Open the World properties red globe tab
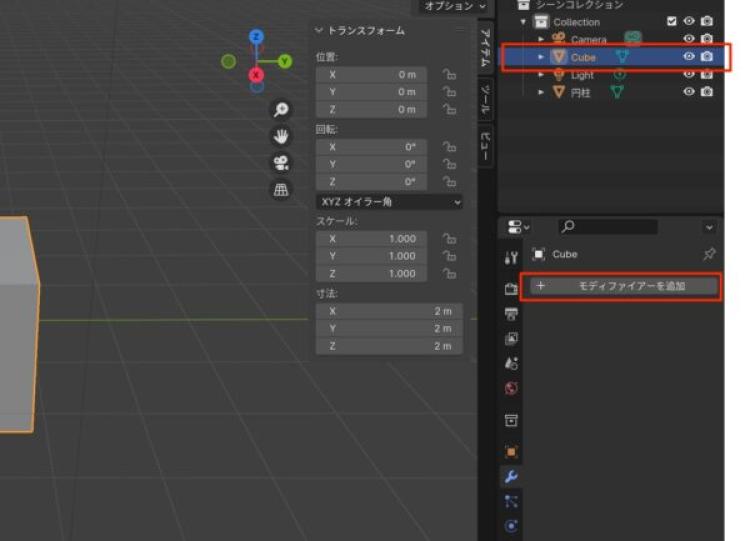Screen dimensions: 750x541 (511, 388)
